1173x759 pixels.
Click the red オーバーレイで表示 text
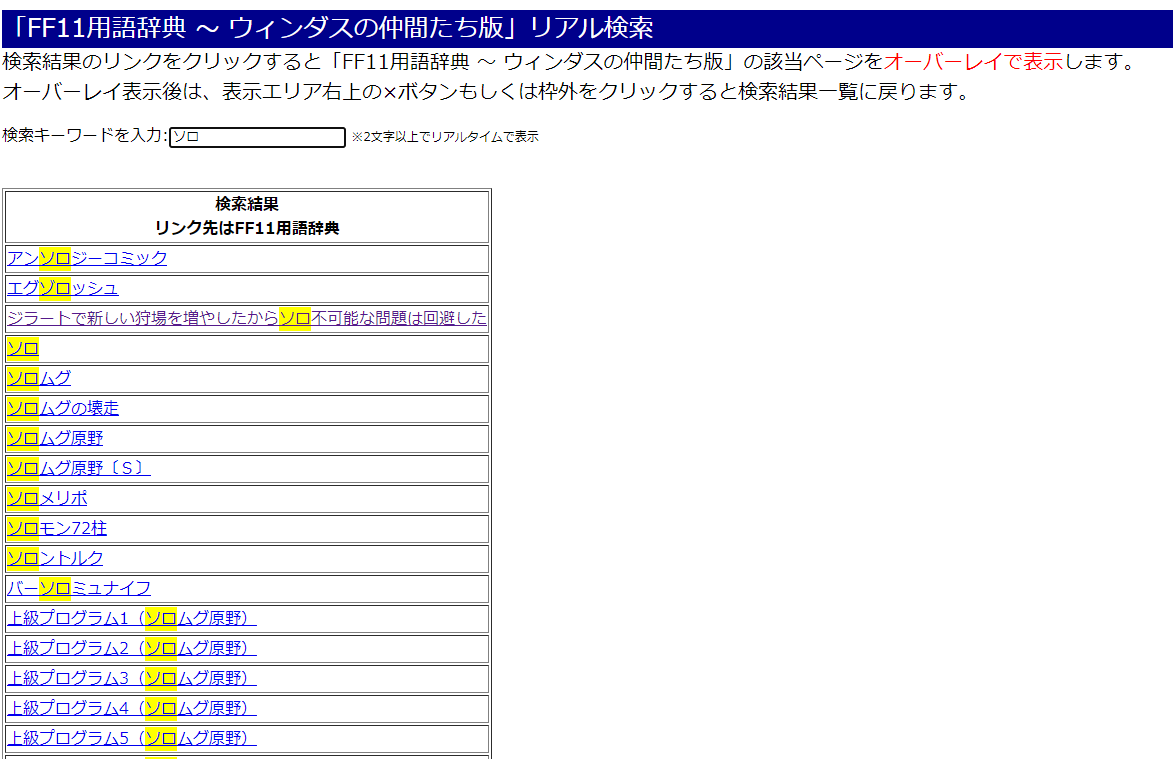coord(973,61)
